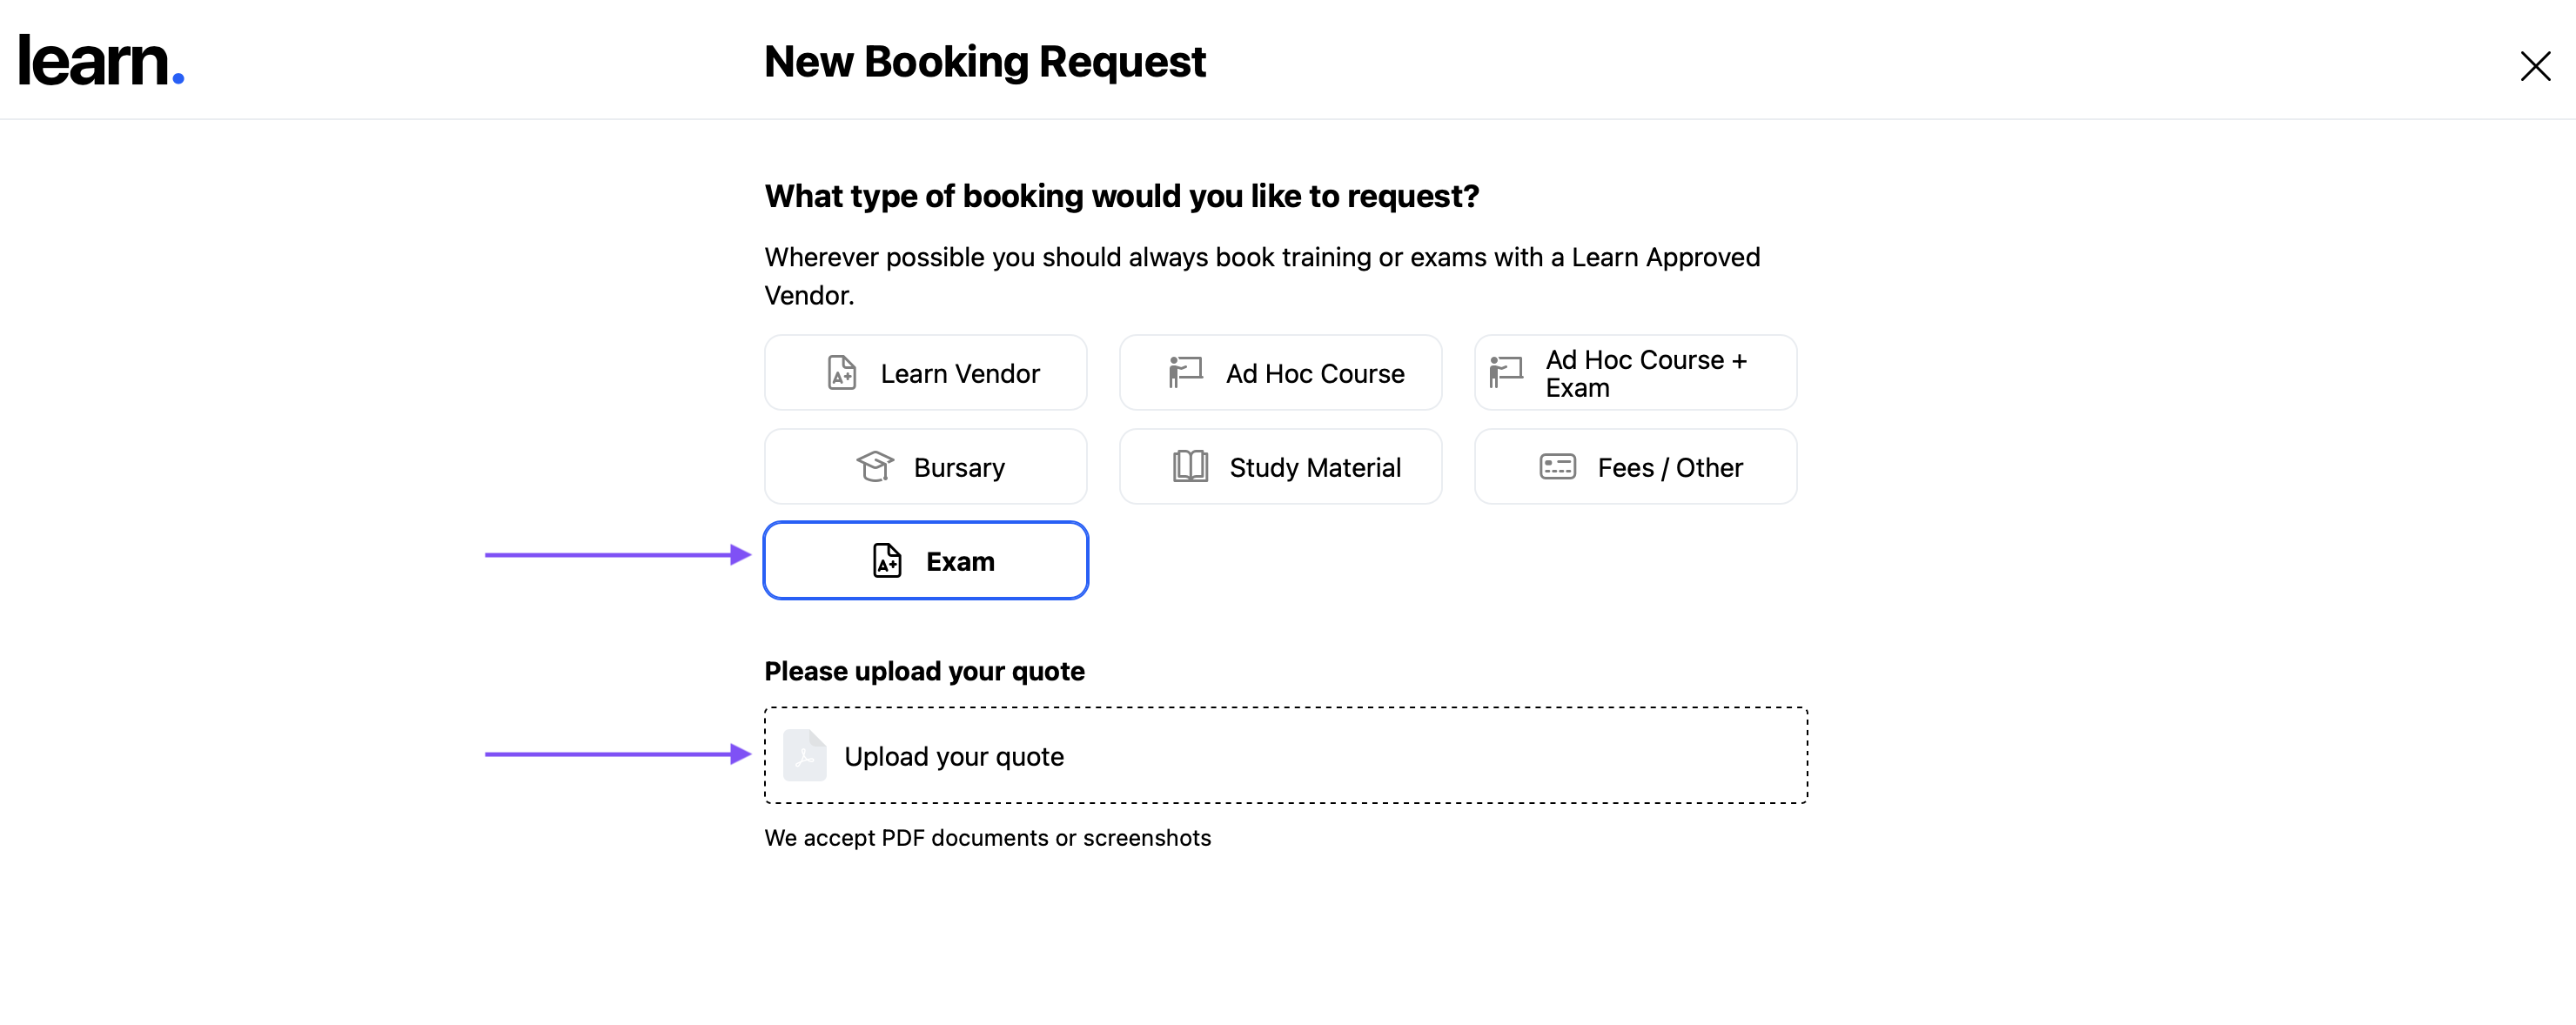Click the Fees / Other card icon
2576x1025 pixels.
coord(1557,466)
